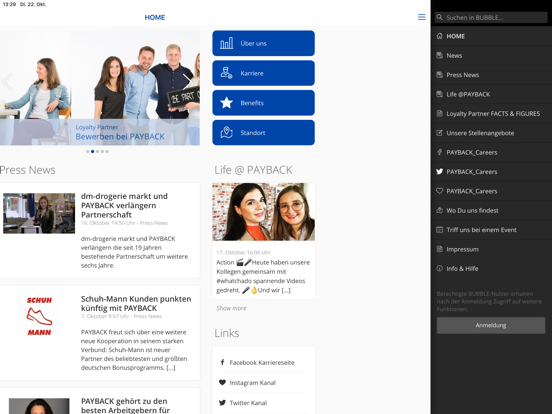Click the HOME page title in header
This screenshot has width=552, height=414.
[x=155, y=17]
